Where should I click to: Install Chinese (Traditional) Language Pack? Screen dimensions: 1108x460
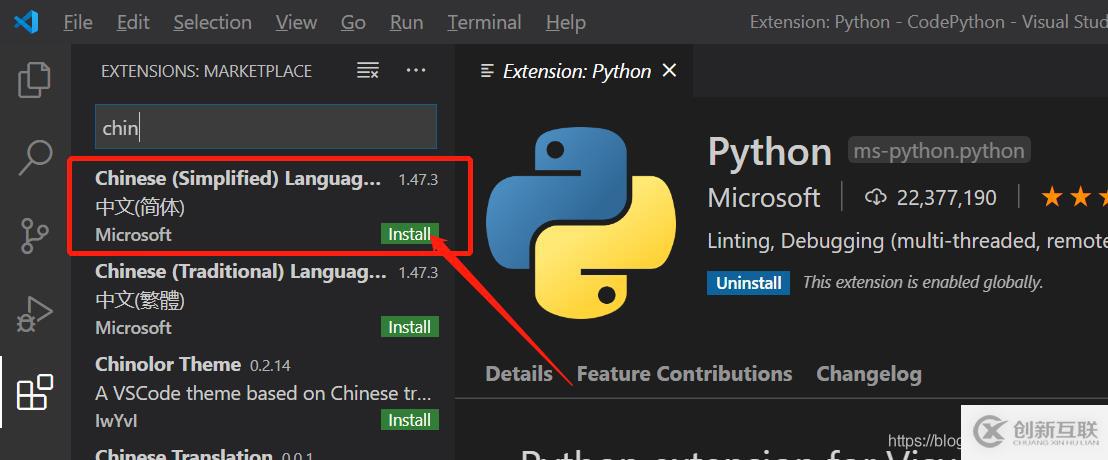[x=409, y=327]
